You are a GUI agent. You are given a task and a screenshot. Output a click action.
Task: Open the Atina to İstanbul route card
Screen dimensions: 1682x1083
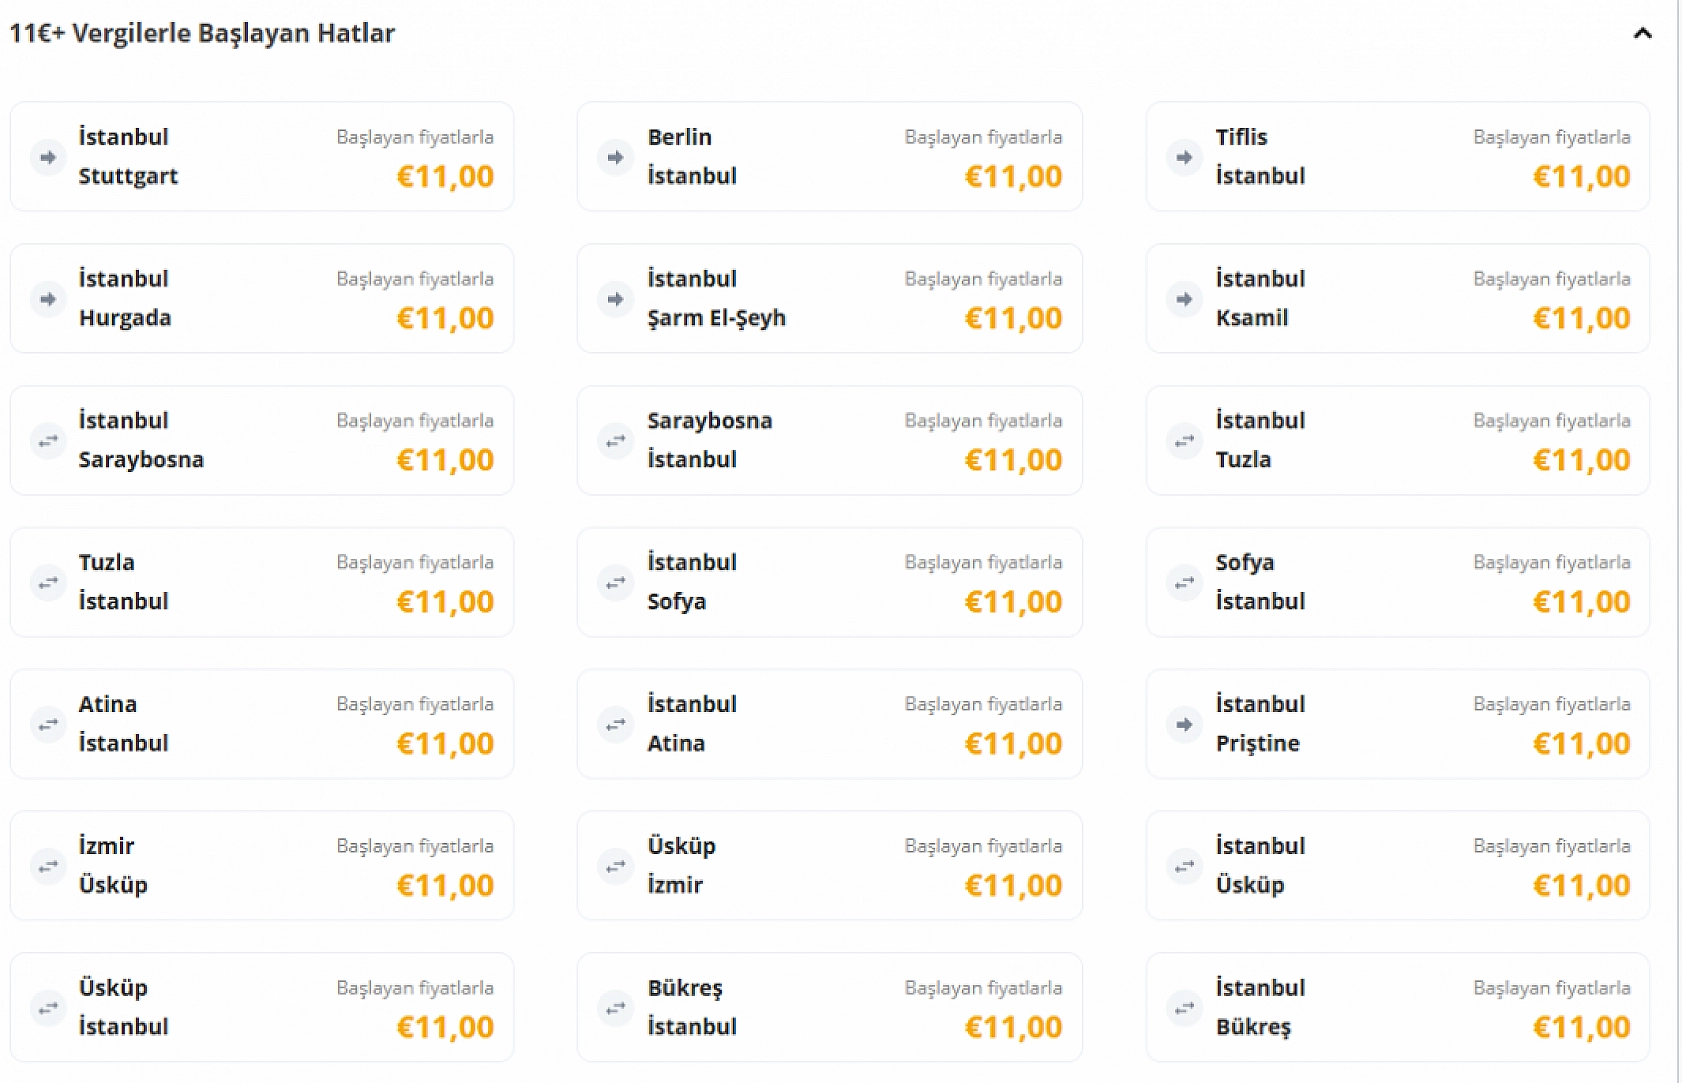tap(261, 725)
